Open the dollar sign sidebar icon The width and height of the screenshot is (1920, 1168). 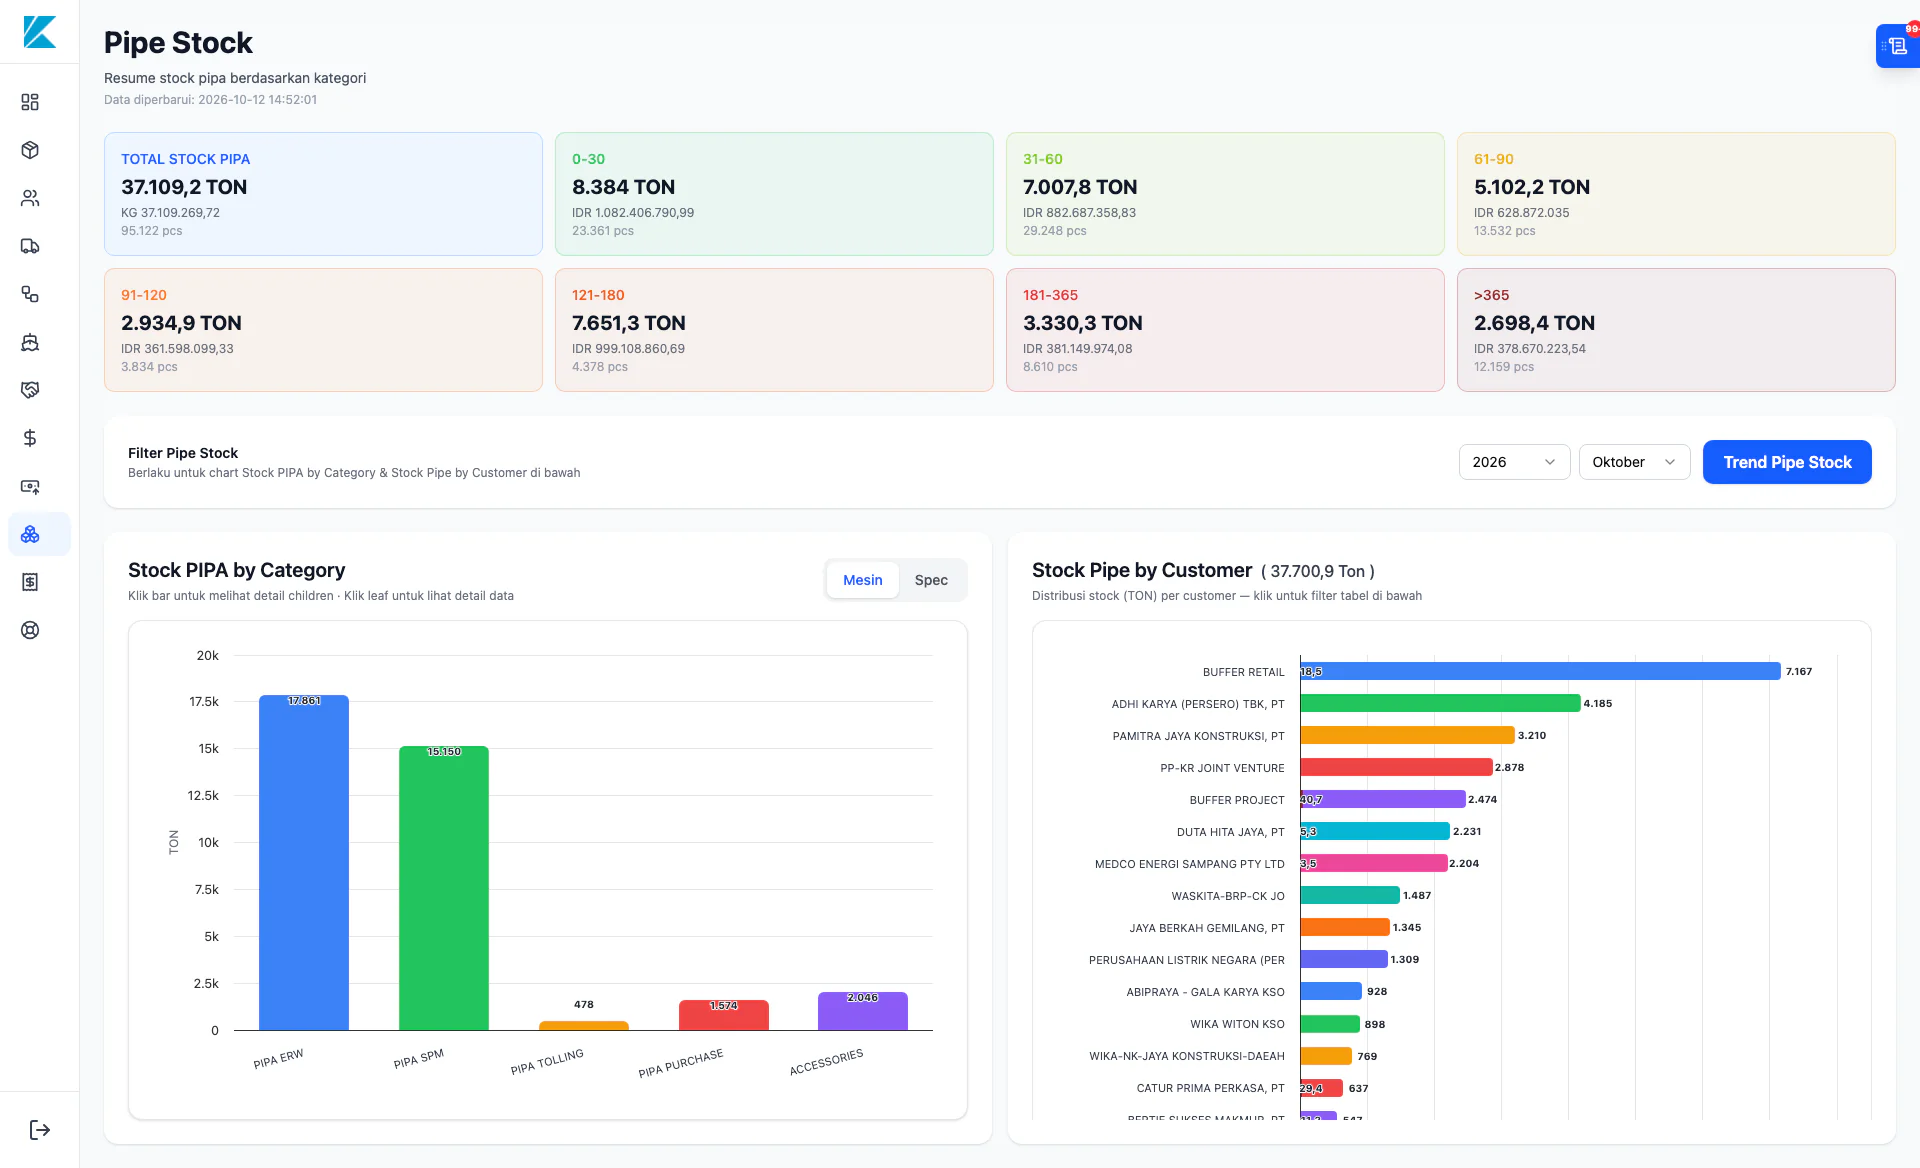[x=30, y=438]
